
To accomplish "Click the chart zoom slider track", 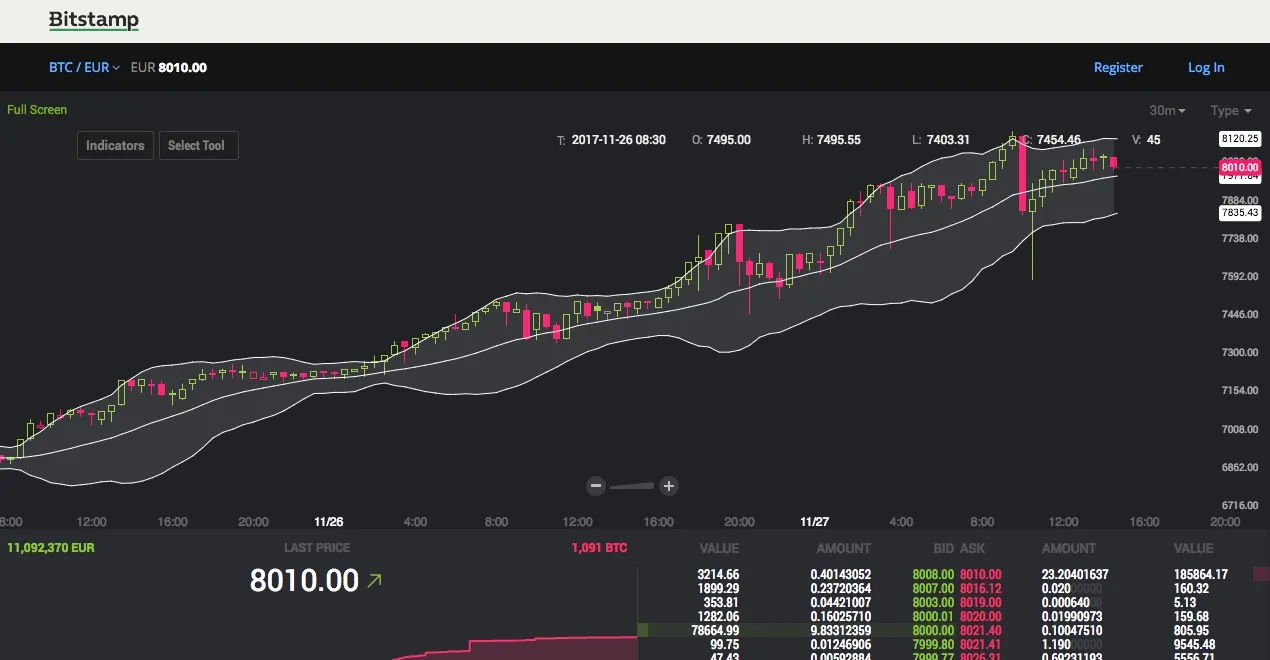I will [x=632, y=486].
